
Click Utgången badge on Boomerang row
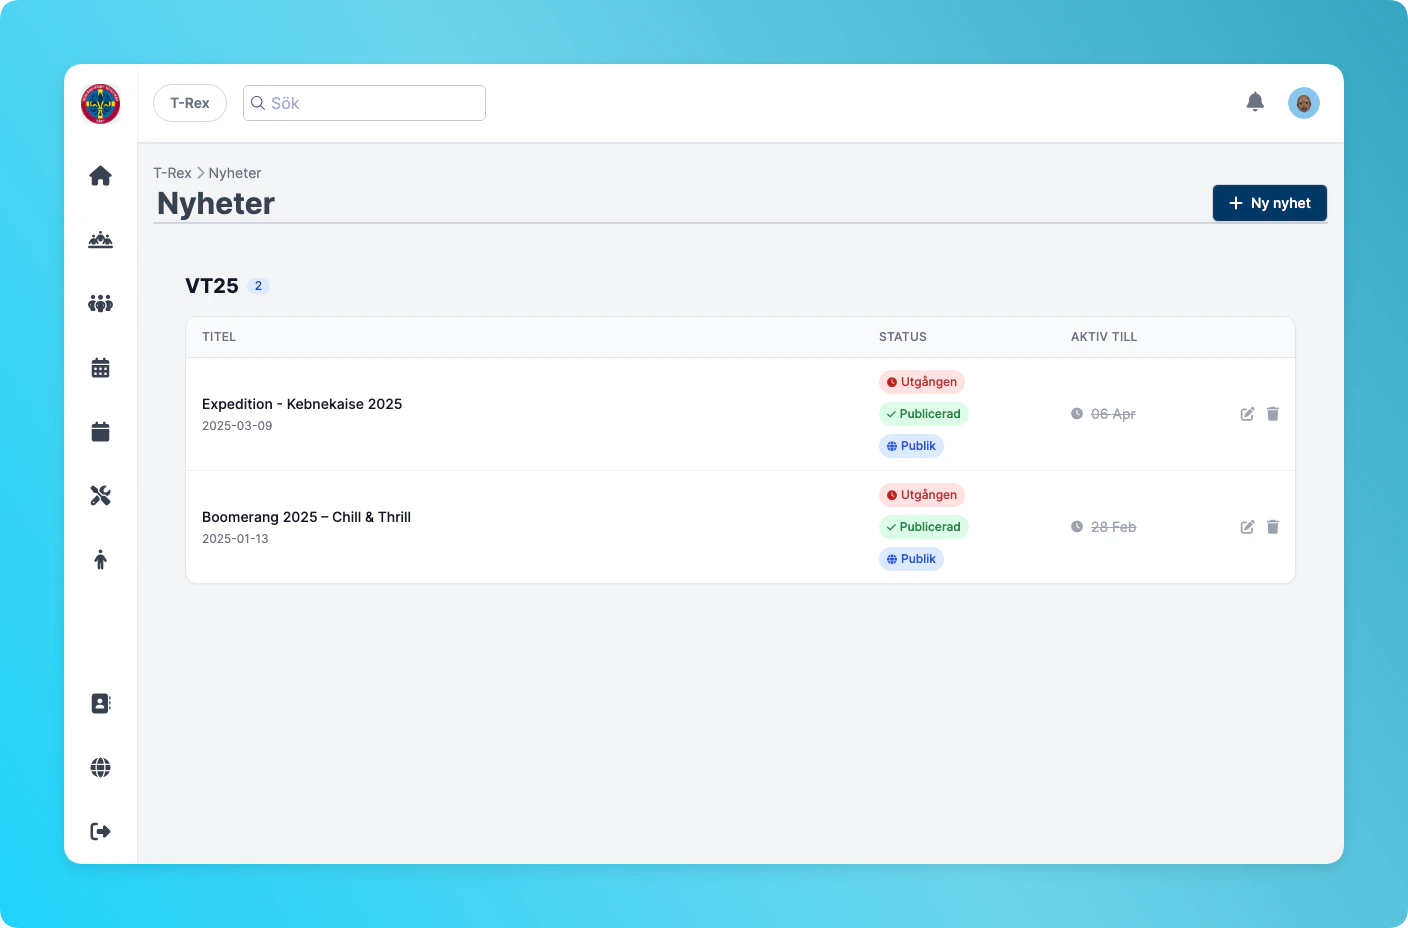click(x=922, y=495)
